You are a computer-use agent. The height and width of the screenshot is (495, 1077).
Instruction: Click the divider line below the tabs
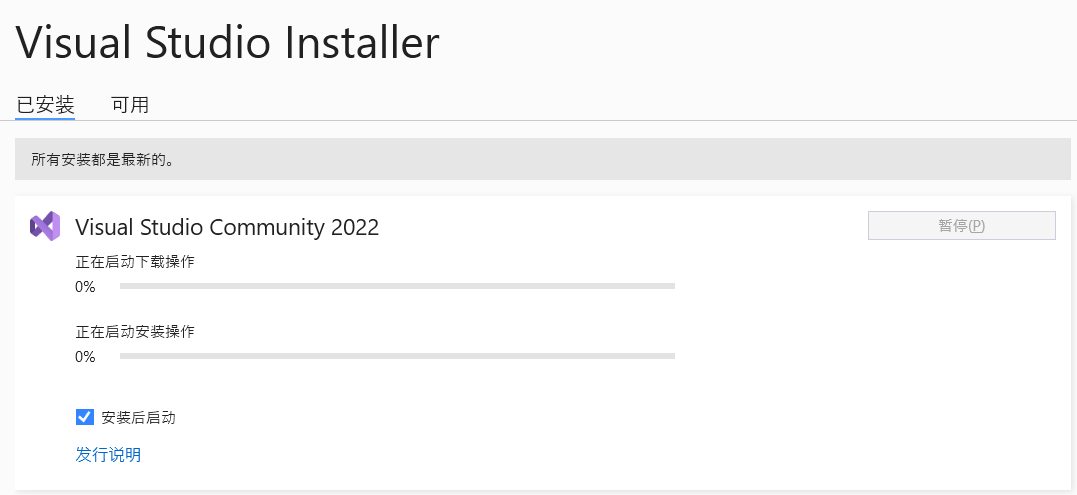pos(600,121)
